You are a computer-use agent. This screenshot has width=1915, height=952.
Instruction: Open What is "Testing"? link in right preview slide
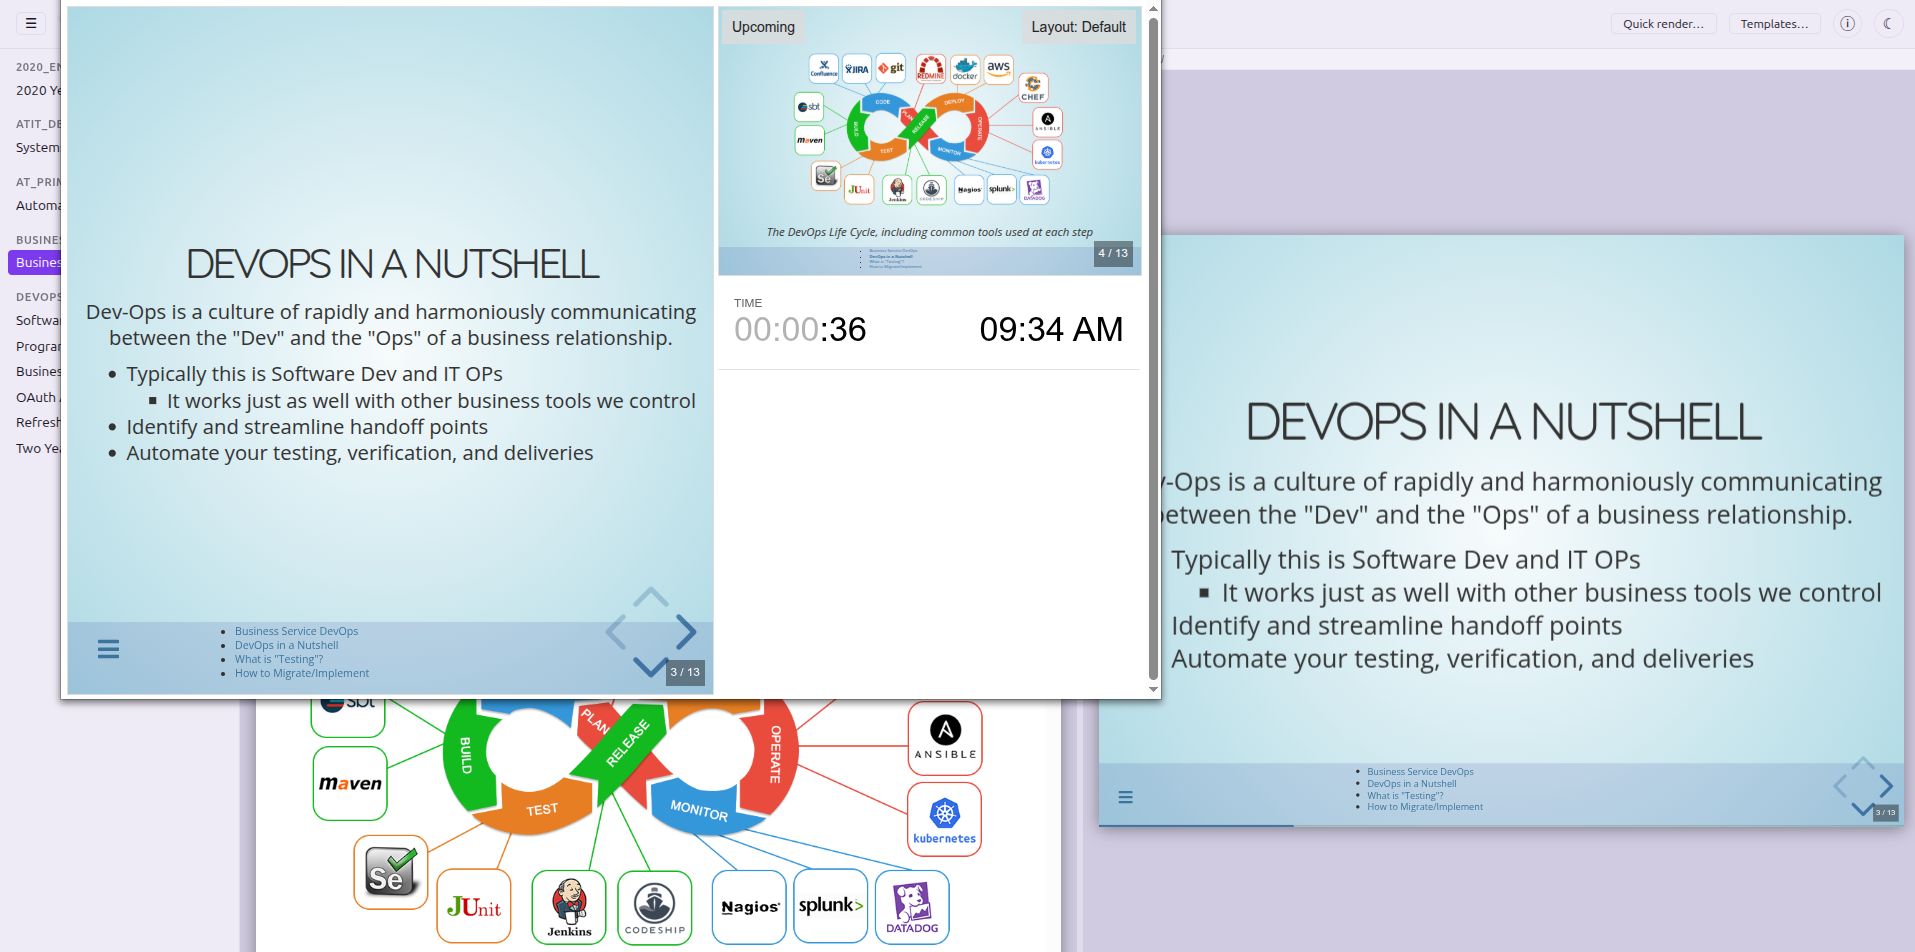click(x=1405, y=796)
